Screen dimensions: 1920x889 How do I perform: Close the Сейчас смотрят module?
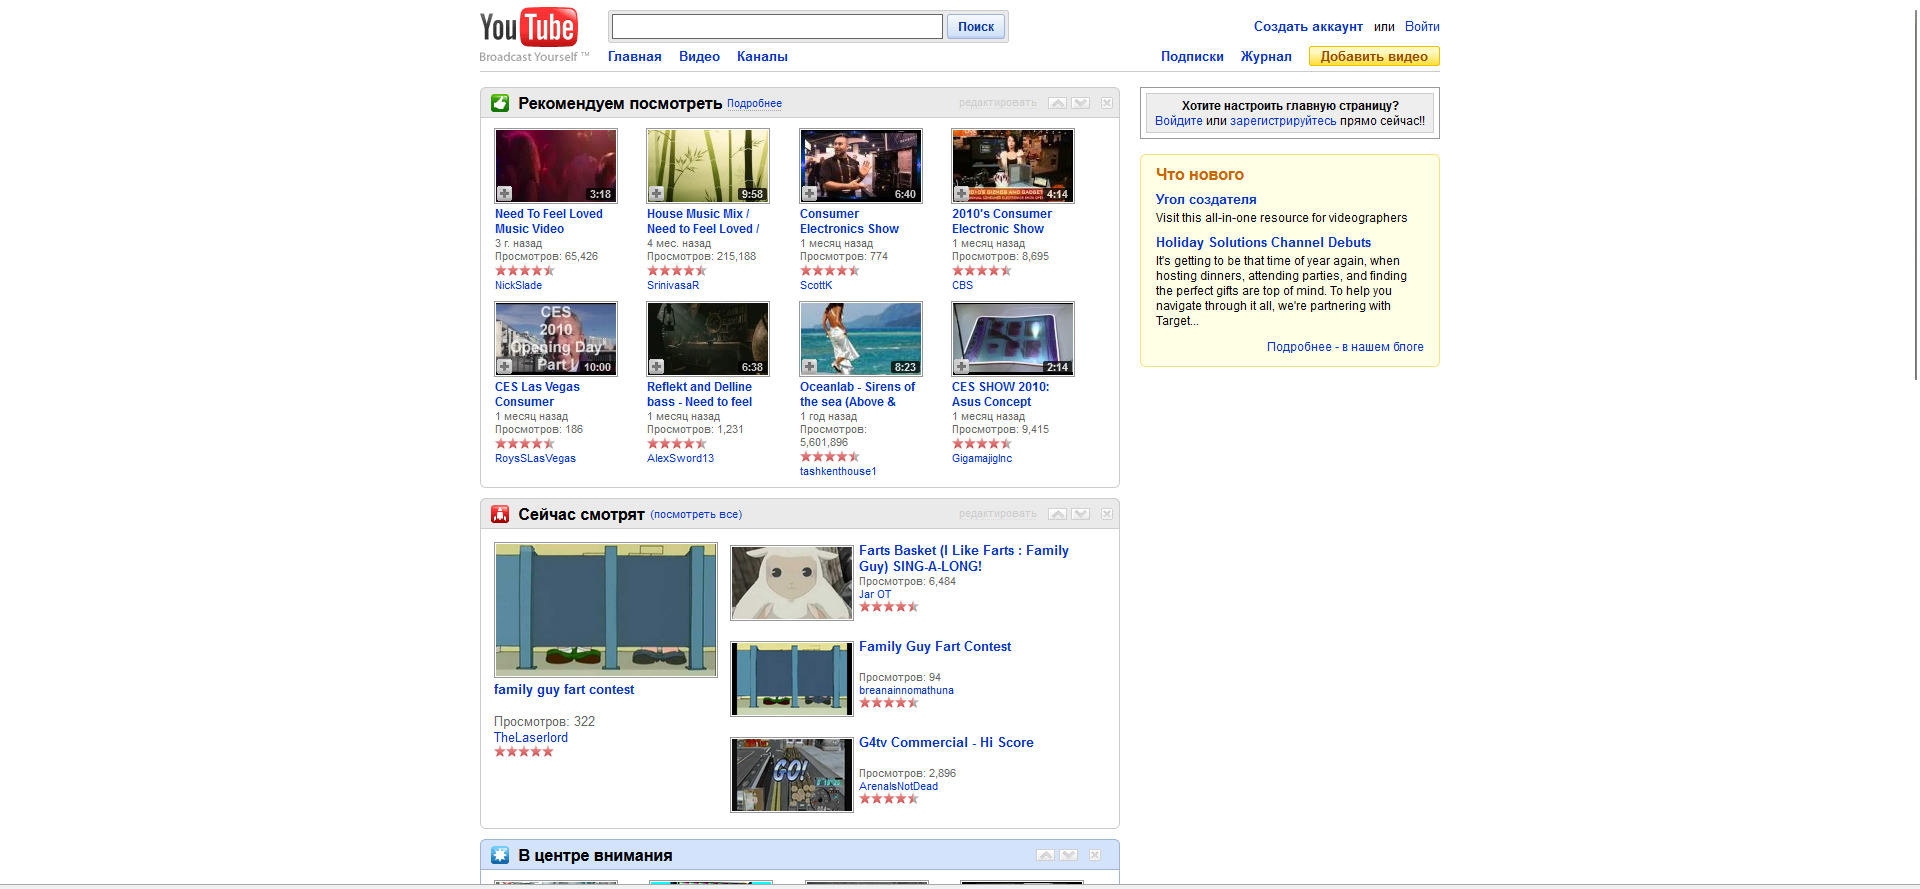[1107, 514]
